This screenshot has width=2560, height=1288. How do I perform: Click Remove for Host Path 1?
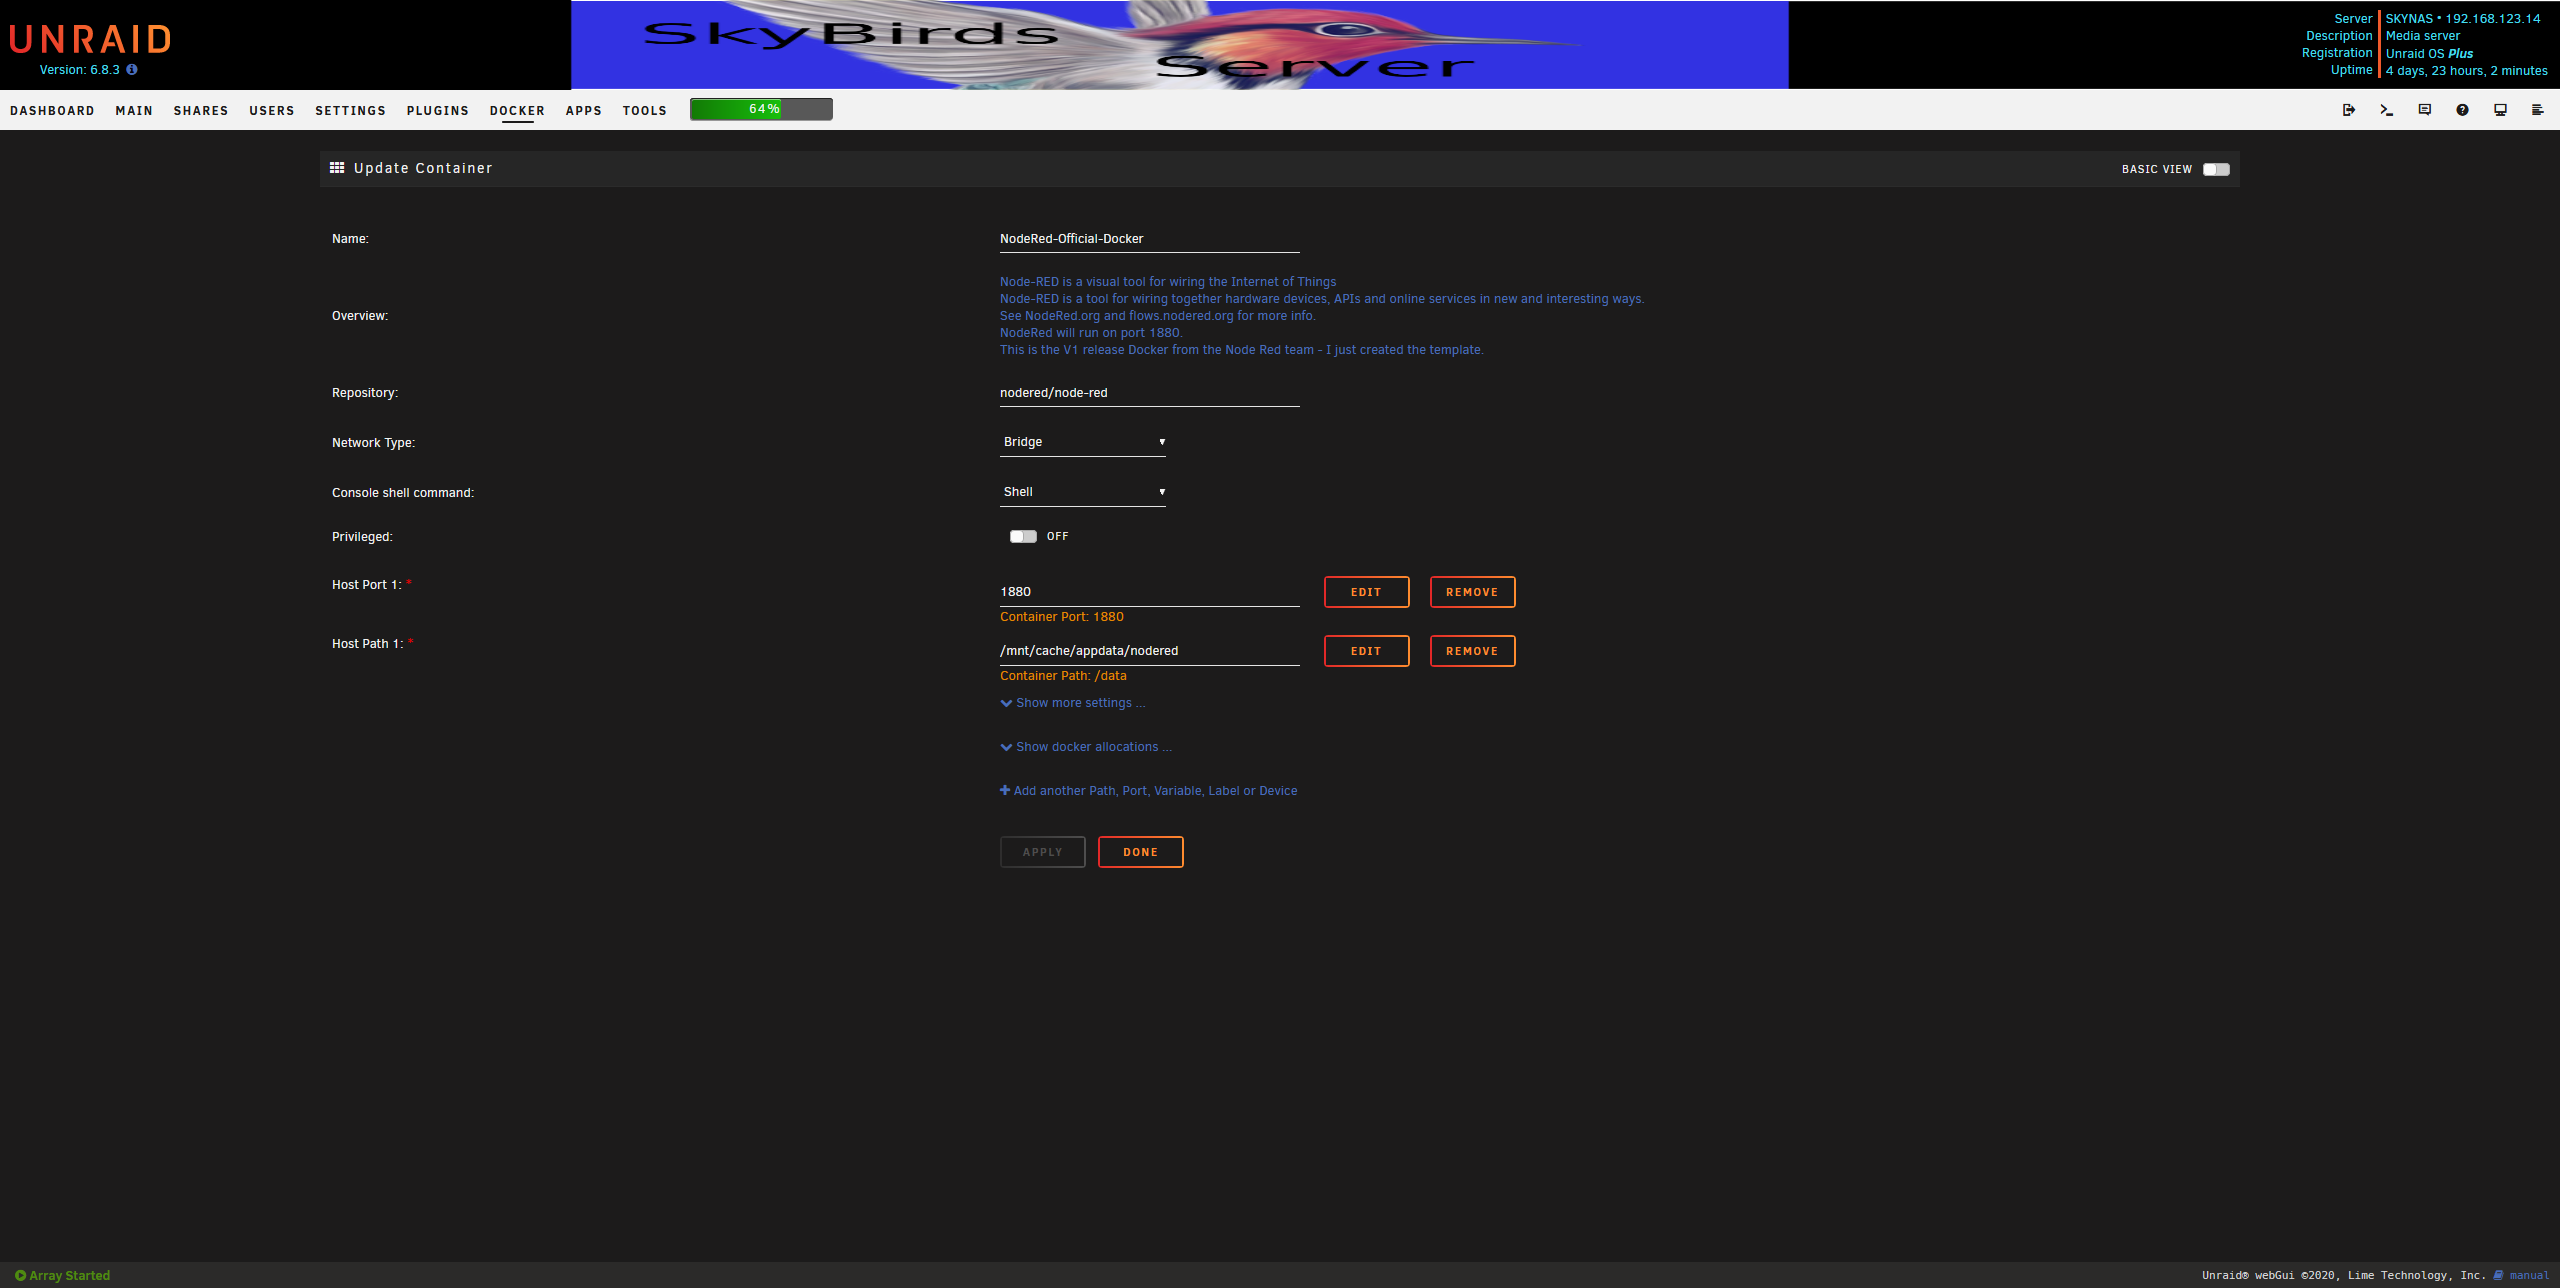tap(1472, 651)
